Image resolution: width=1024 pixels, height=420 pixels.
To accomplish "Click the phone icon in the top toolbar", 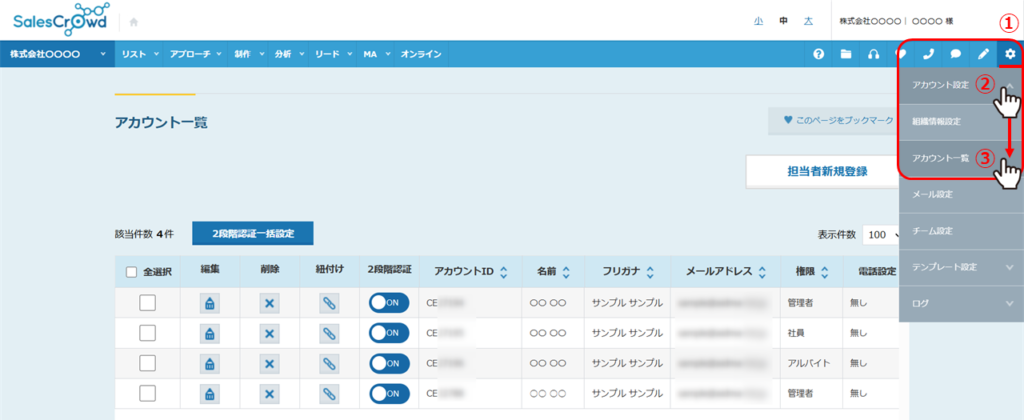I will click(929, 54).
